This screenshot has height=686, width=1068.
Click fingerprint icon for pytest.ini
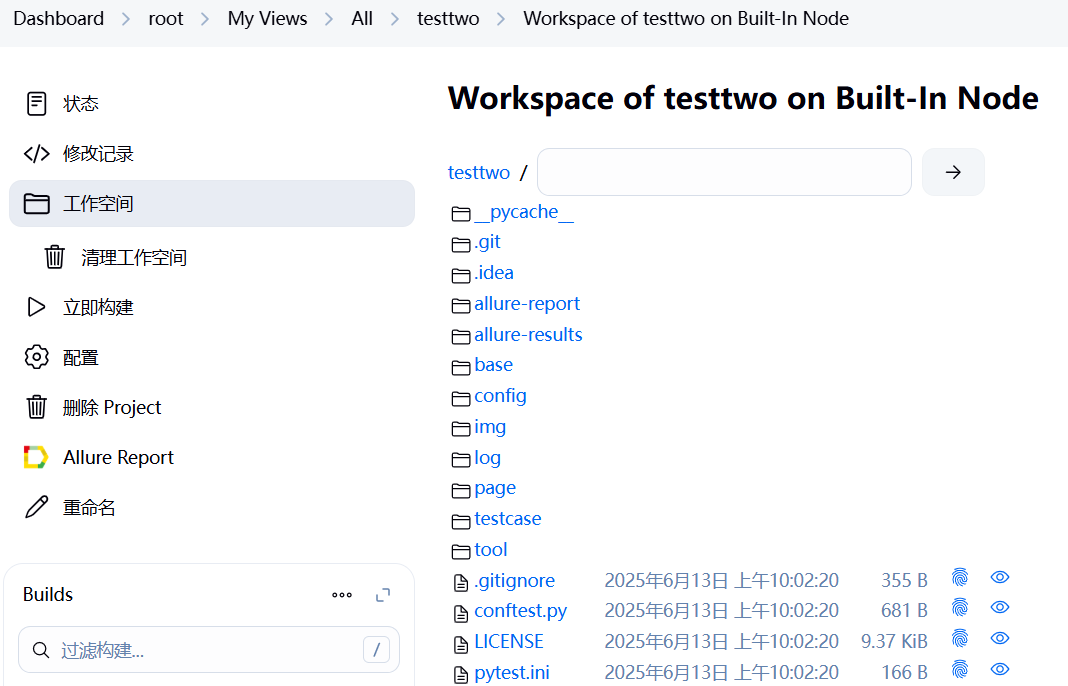960,670
